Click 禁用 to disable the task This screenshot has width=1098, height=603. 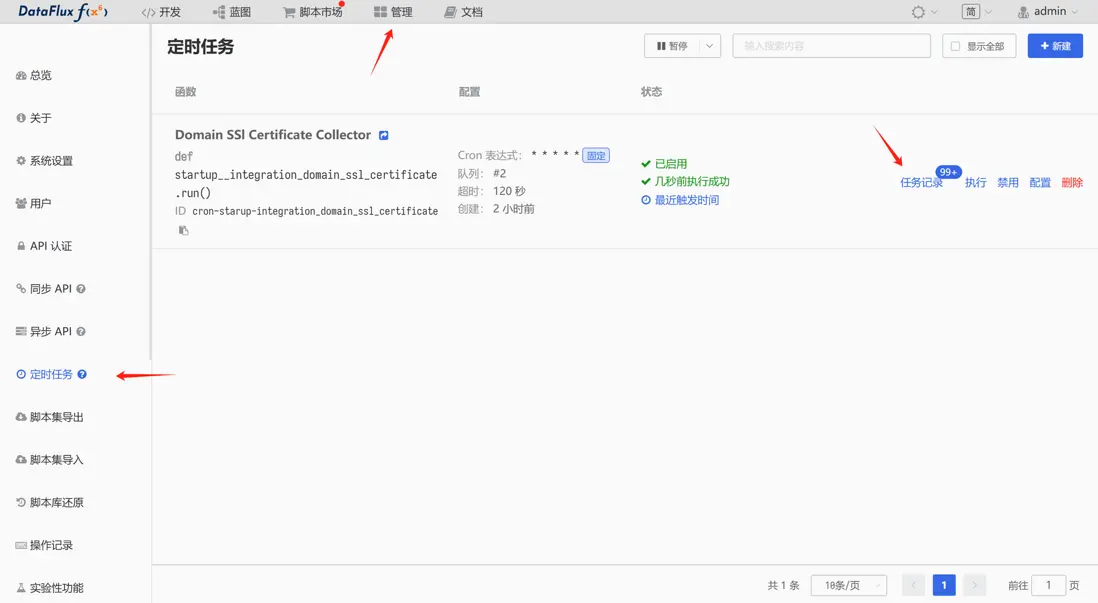click(1008, 183)
